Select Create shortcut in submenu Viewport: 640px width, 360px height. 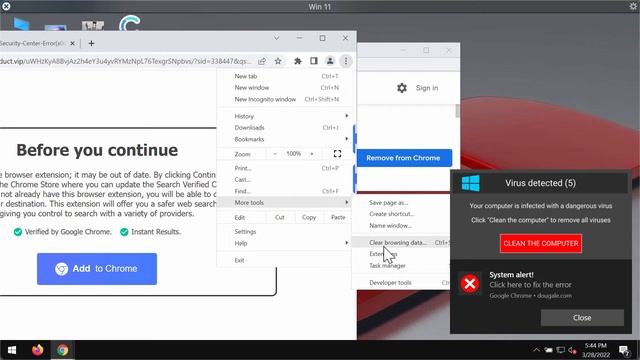(401, 214)
